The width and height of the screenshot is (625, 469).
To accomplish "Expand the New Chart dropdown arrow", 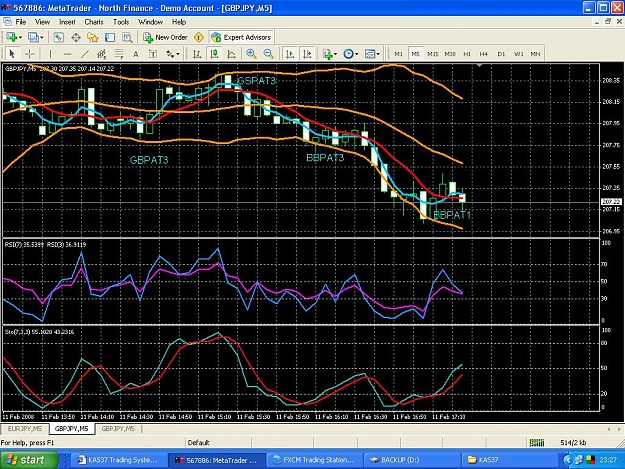I will 20,37.
